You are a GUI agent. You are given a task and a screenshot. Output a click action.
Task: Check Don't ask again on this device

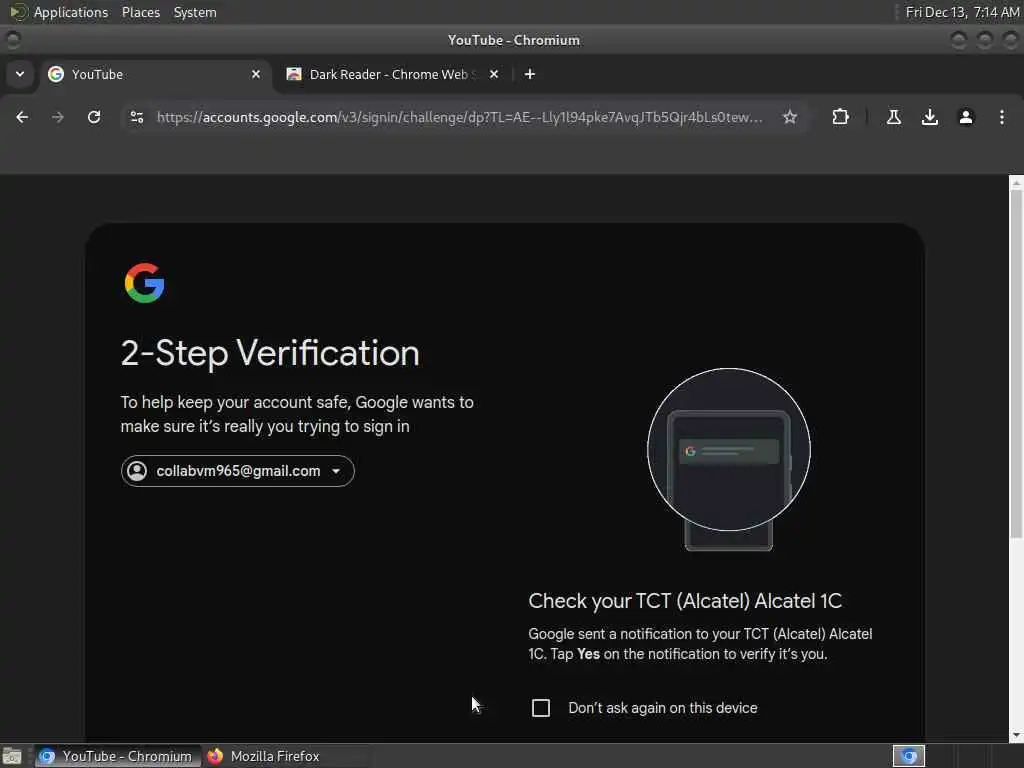[541, 708]
